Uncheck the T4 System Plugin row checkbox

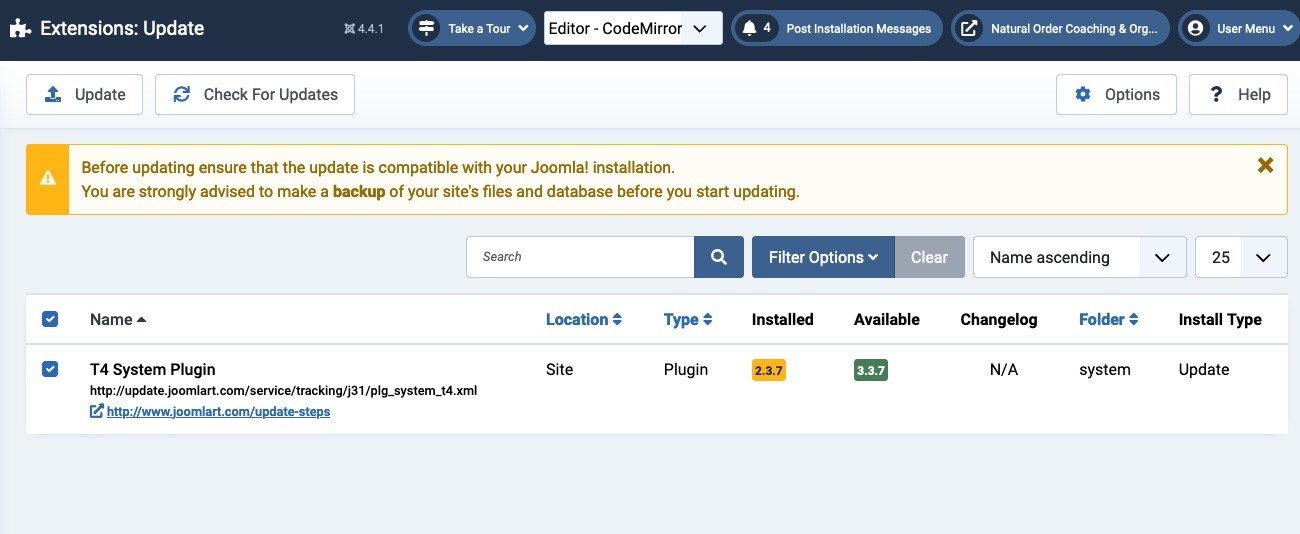pyautogui.click(x=50, y=369)
